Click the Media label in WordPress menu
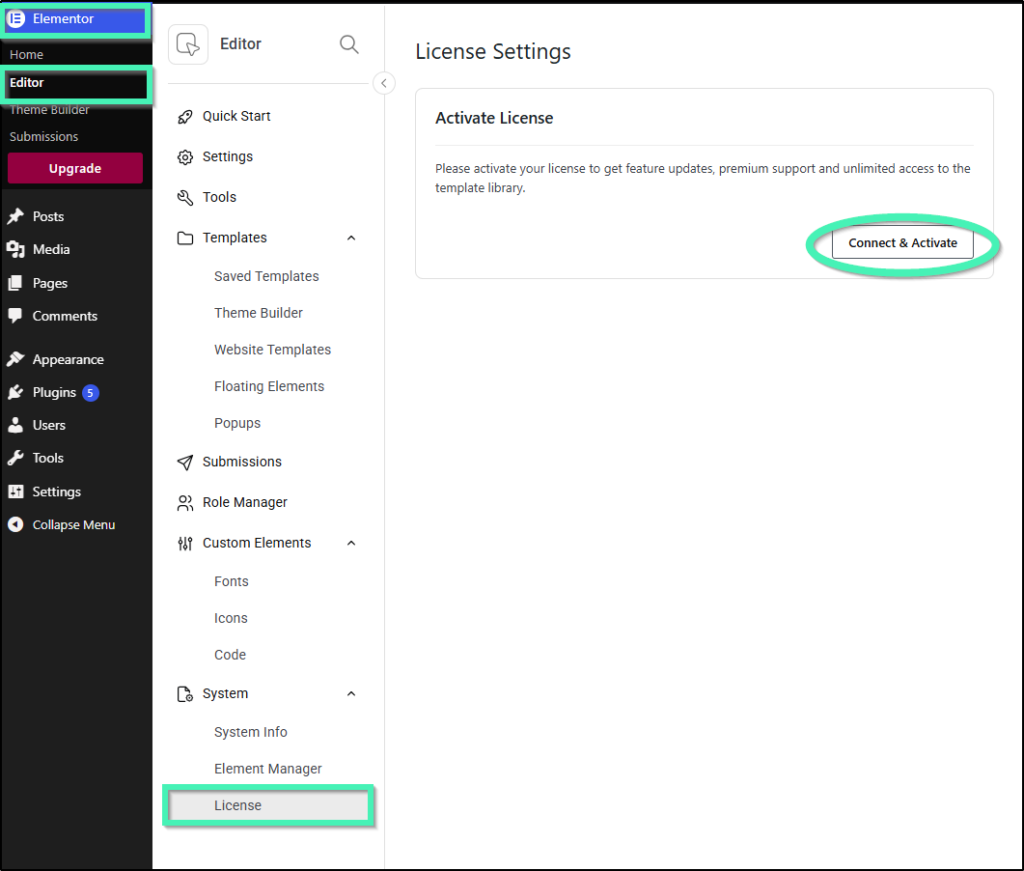Image resolution: width=1024 pixels, height=871 pixels. 51,249
